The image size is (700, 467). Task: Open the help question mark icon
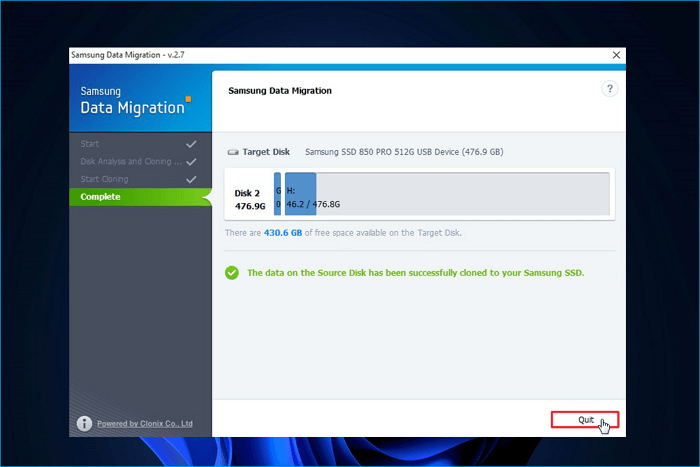[610, 89]
